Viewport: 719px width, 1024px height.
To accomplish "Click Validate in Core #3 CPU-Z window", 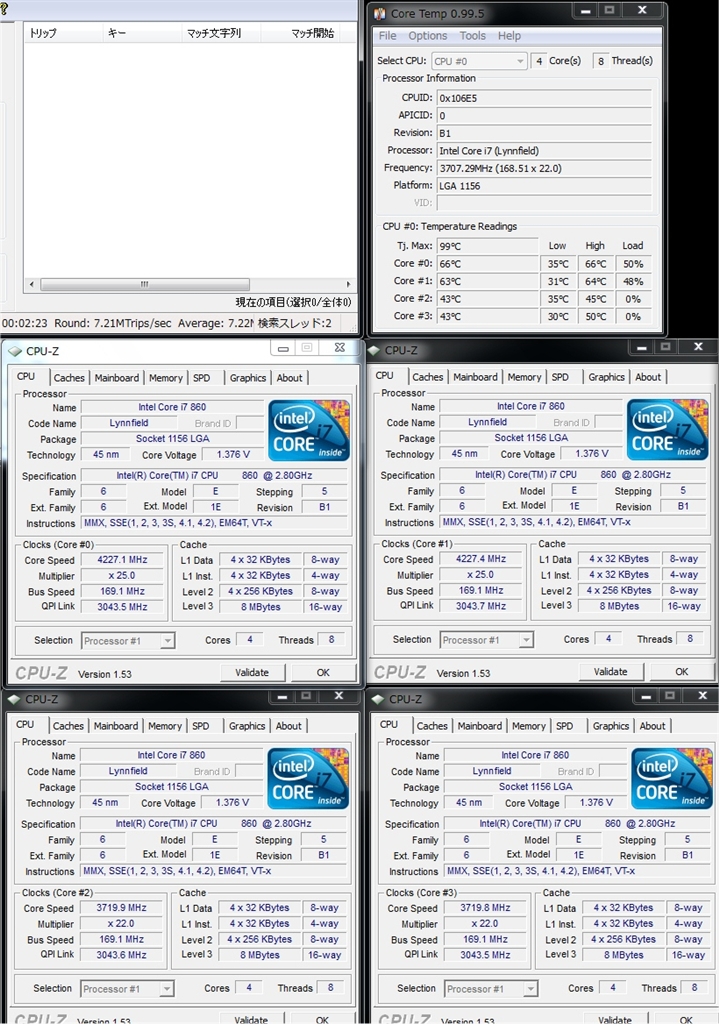I will (615, 1019).
